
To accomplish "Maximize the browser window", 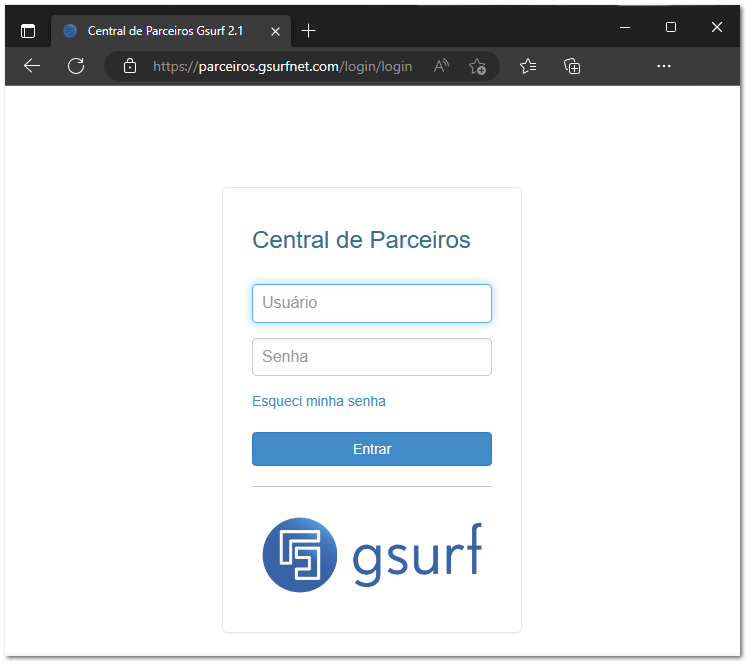I will pyautogui.click(x=671, y=27).
